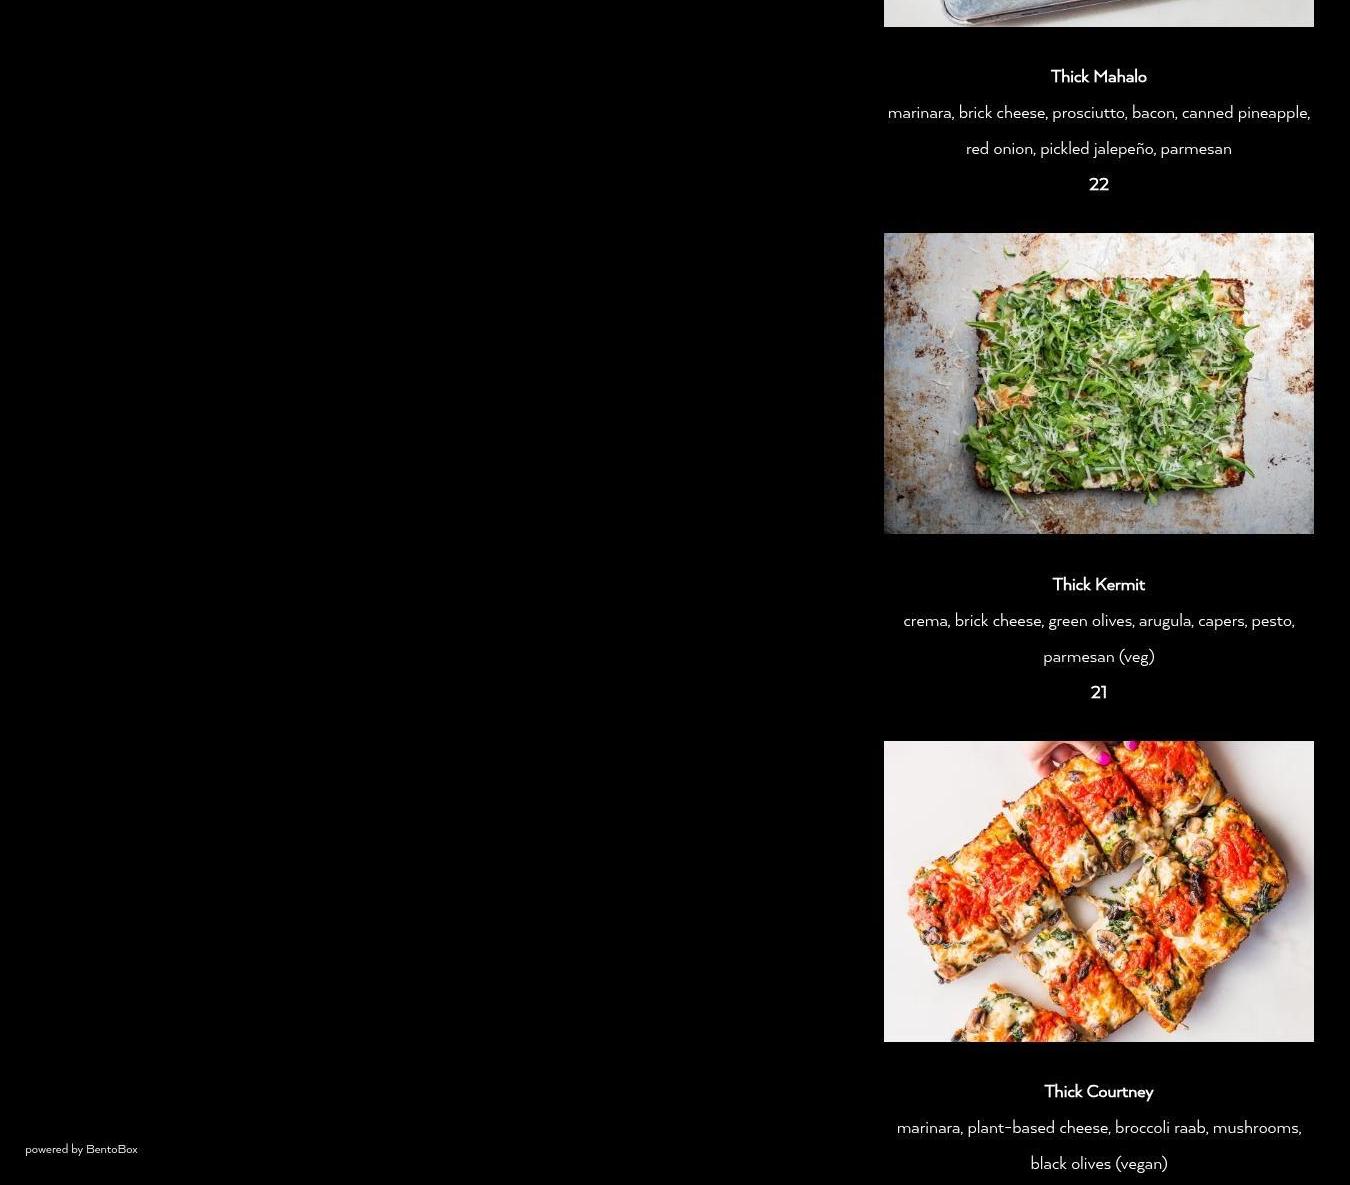Click the black olives (vegan) text

click(1098, 1163)
